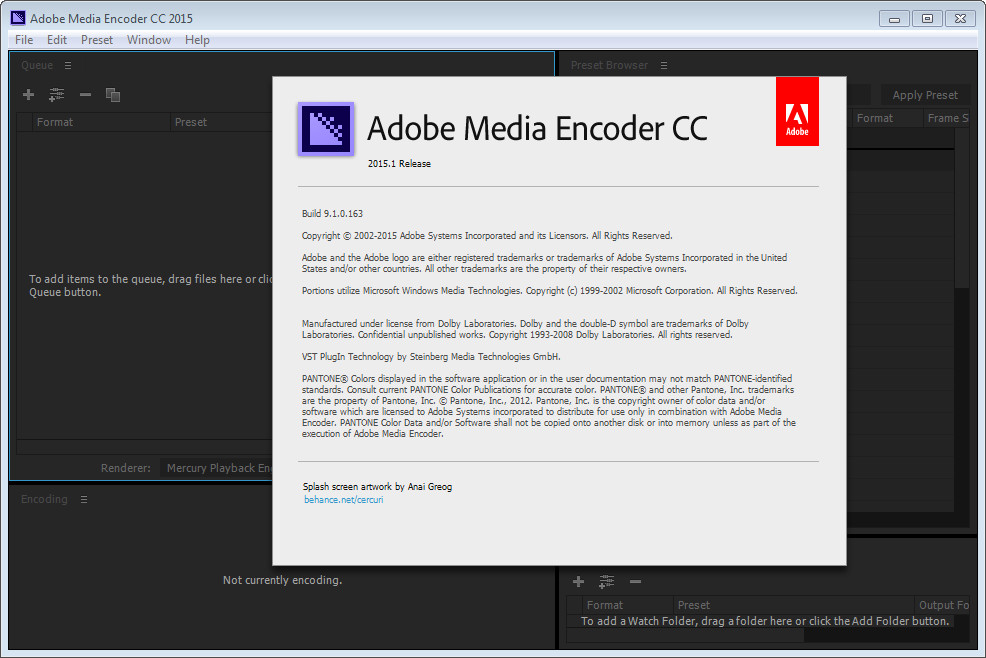Open the Encoding panel menu
The image size is (986, 658).
pos(84,500)
